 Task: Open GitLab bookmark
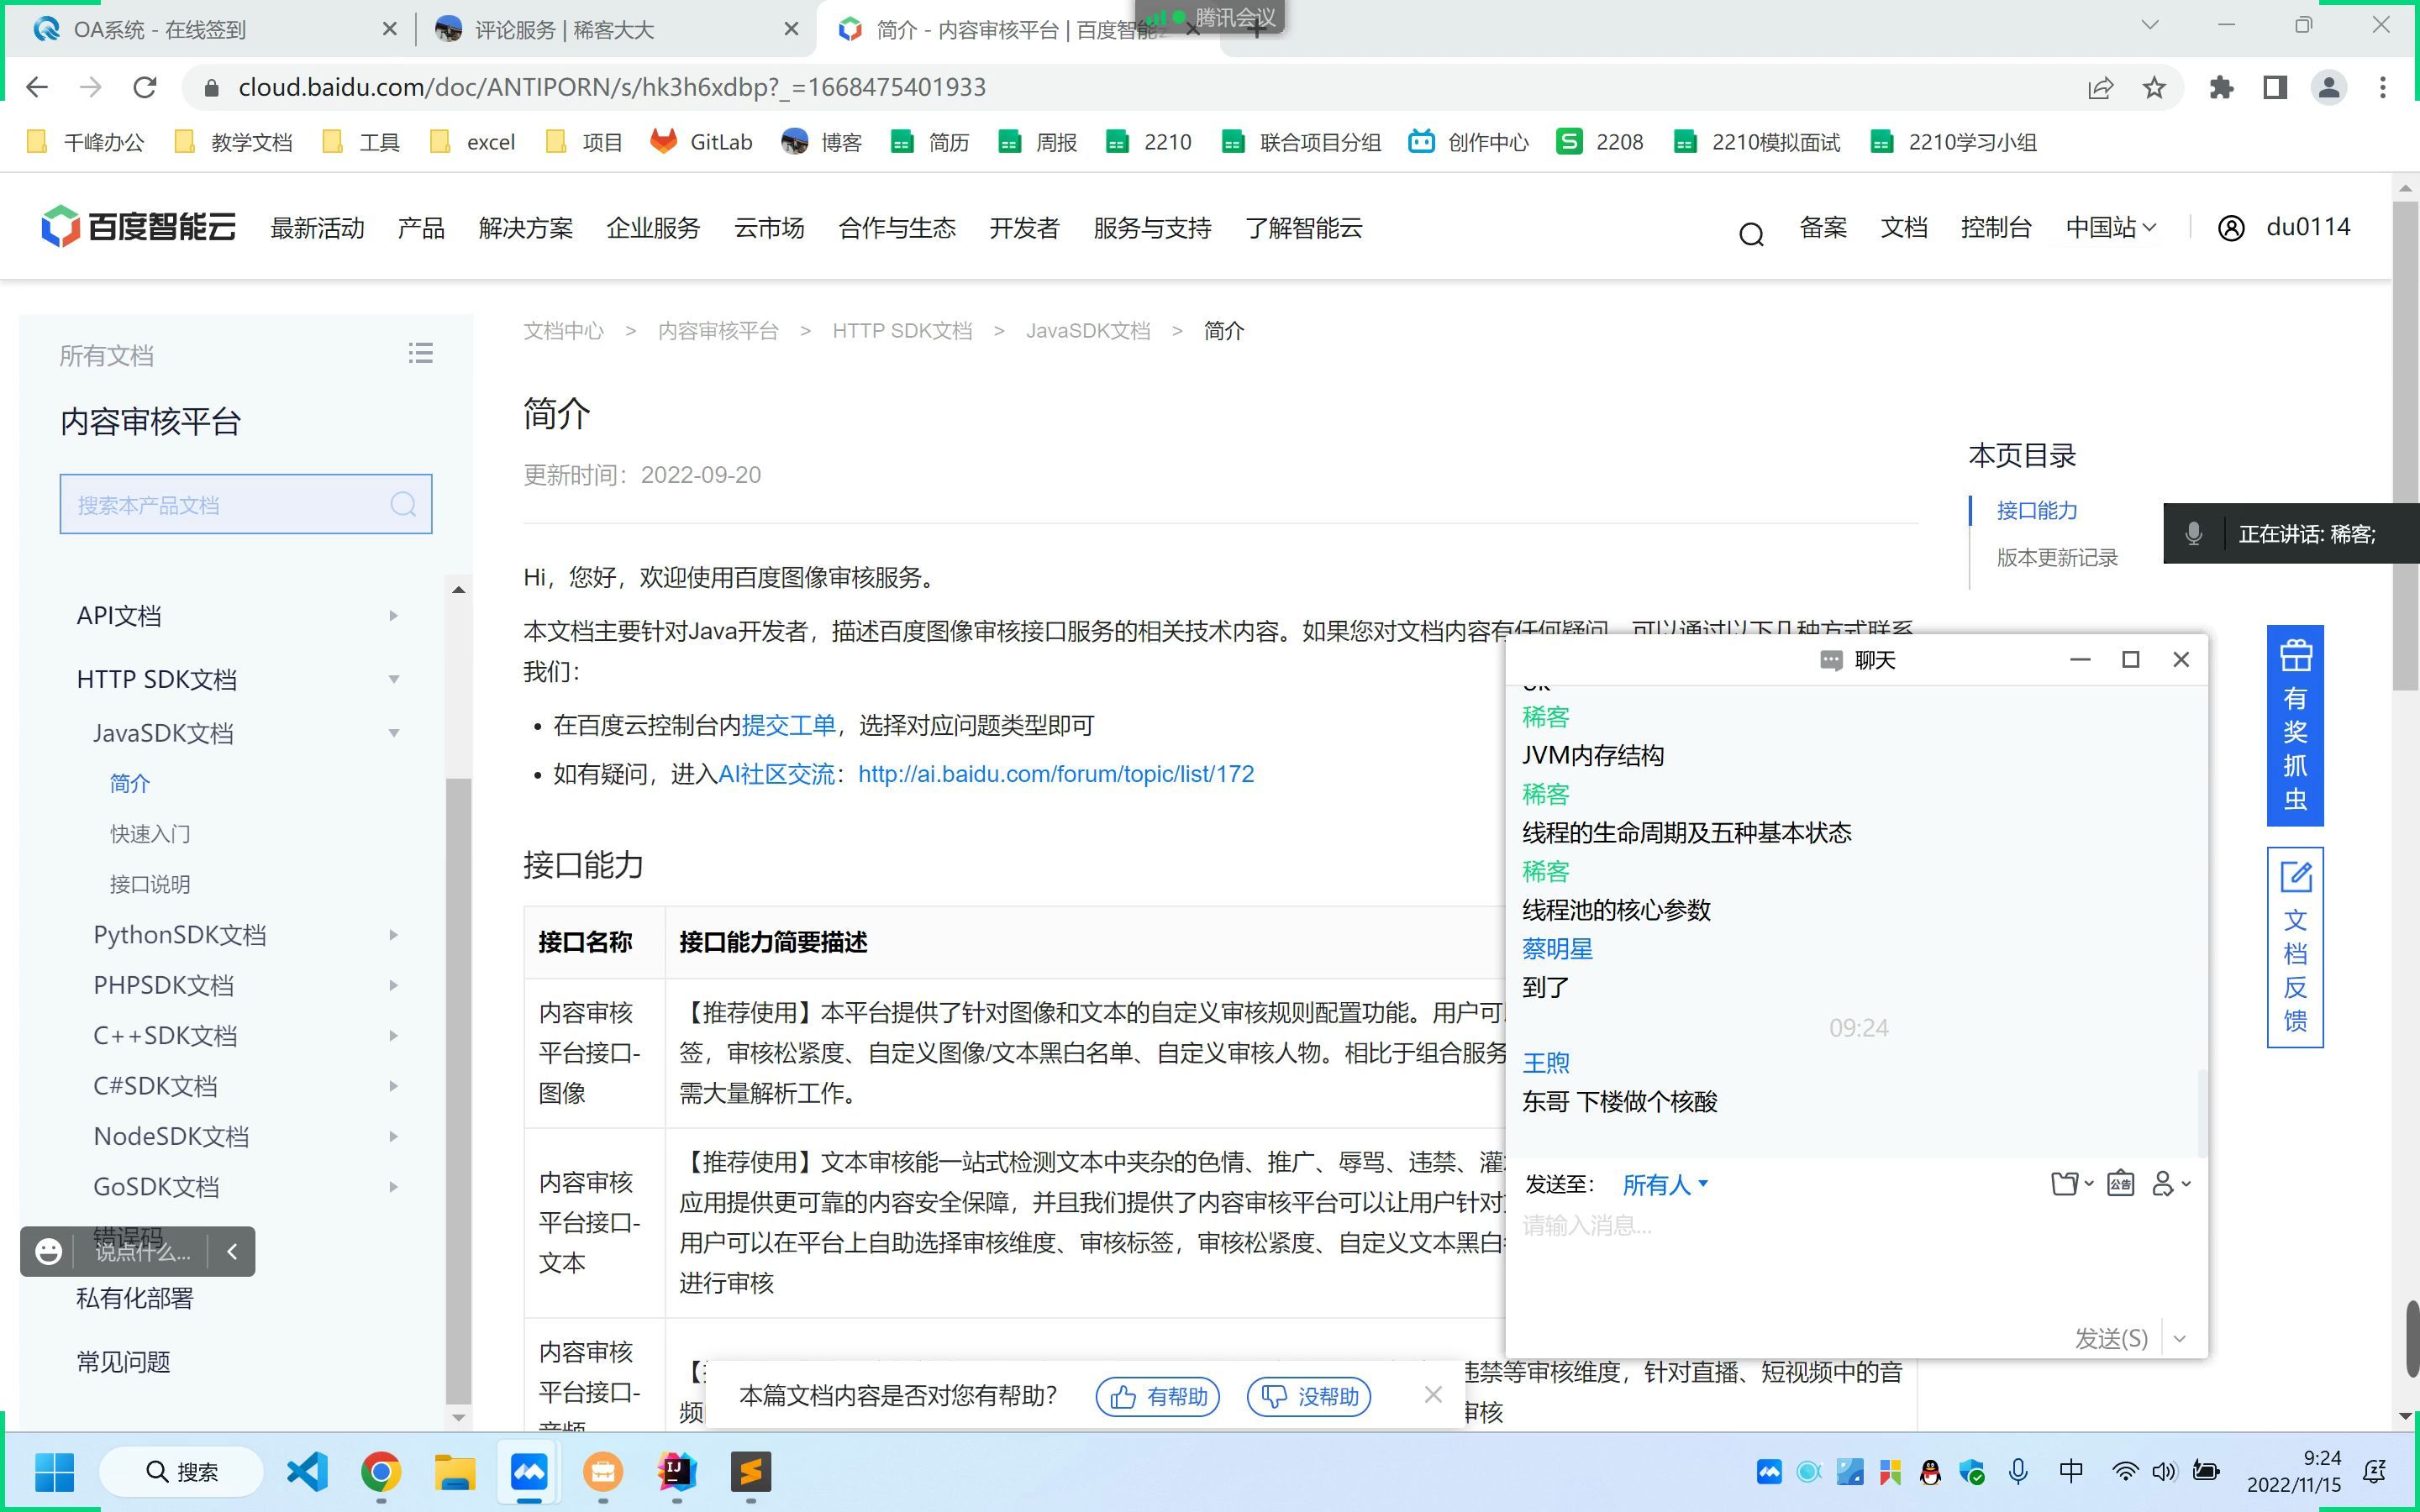click(702, 142)
